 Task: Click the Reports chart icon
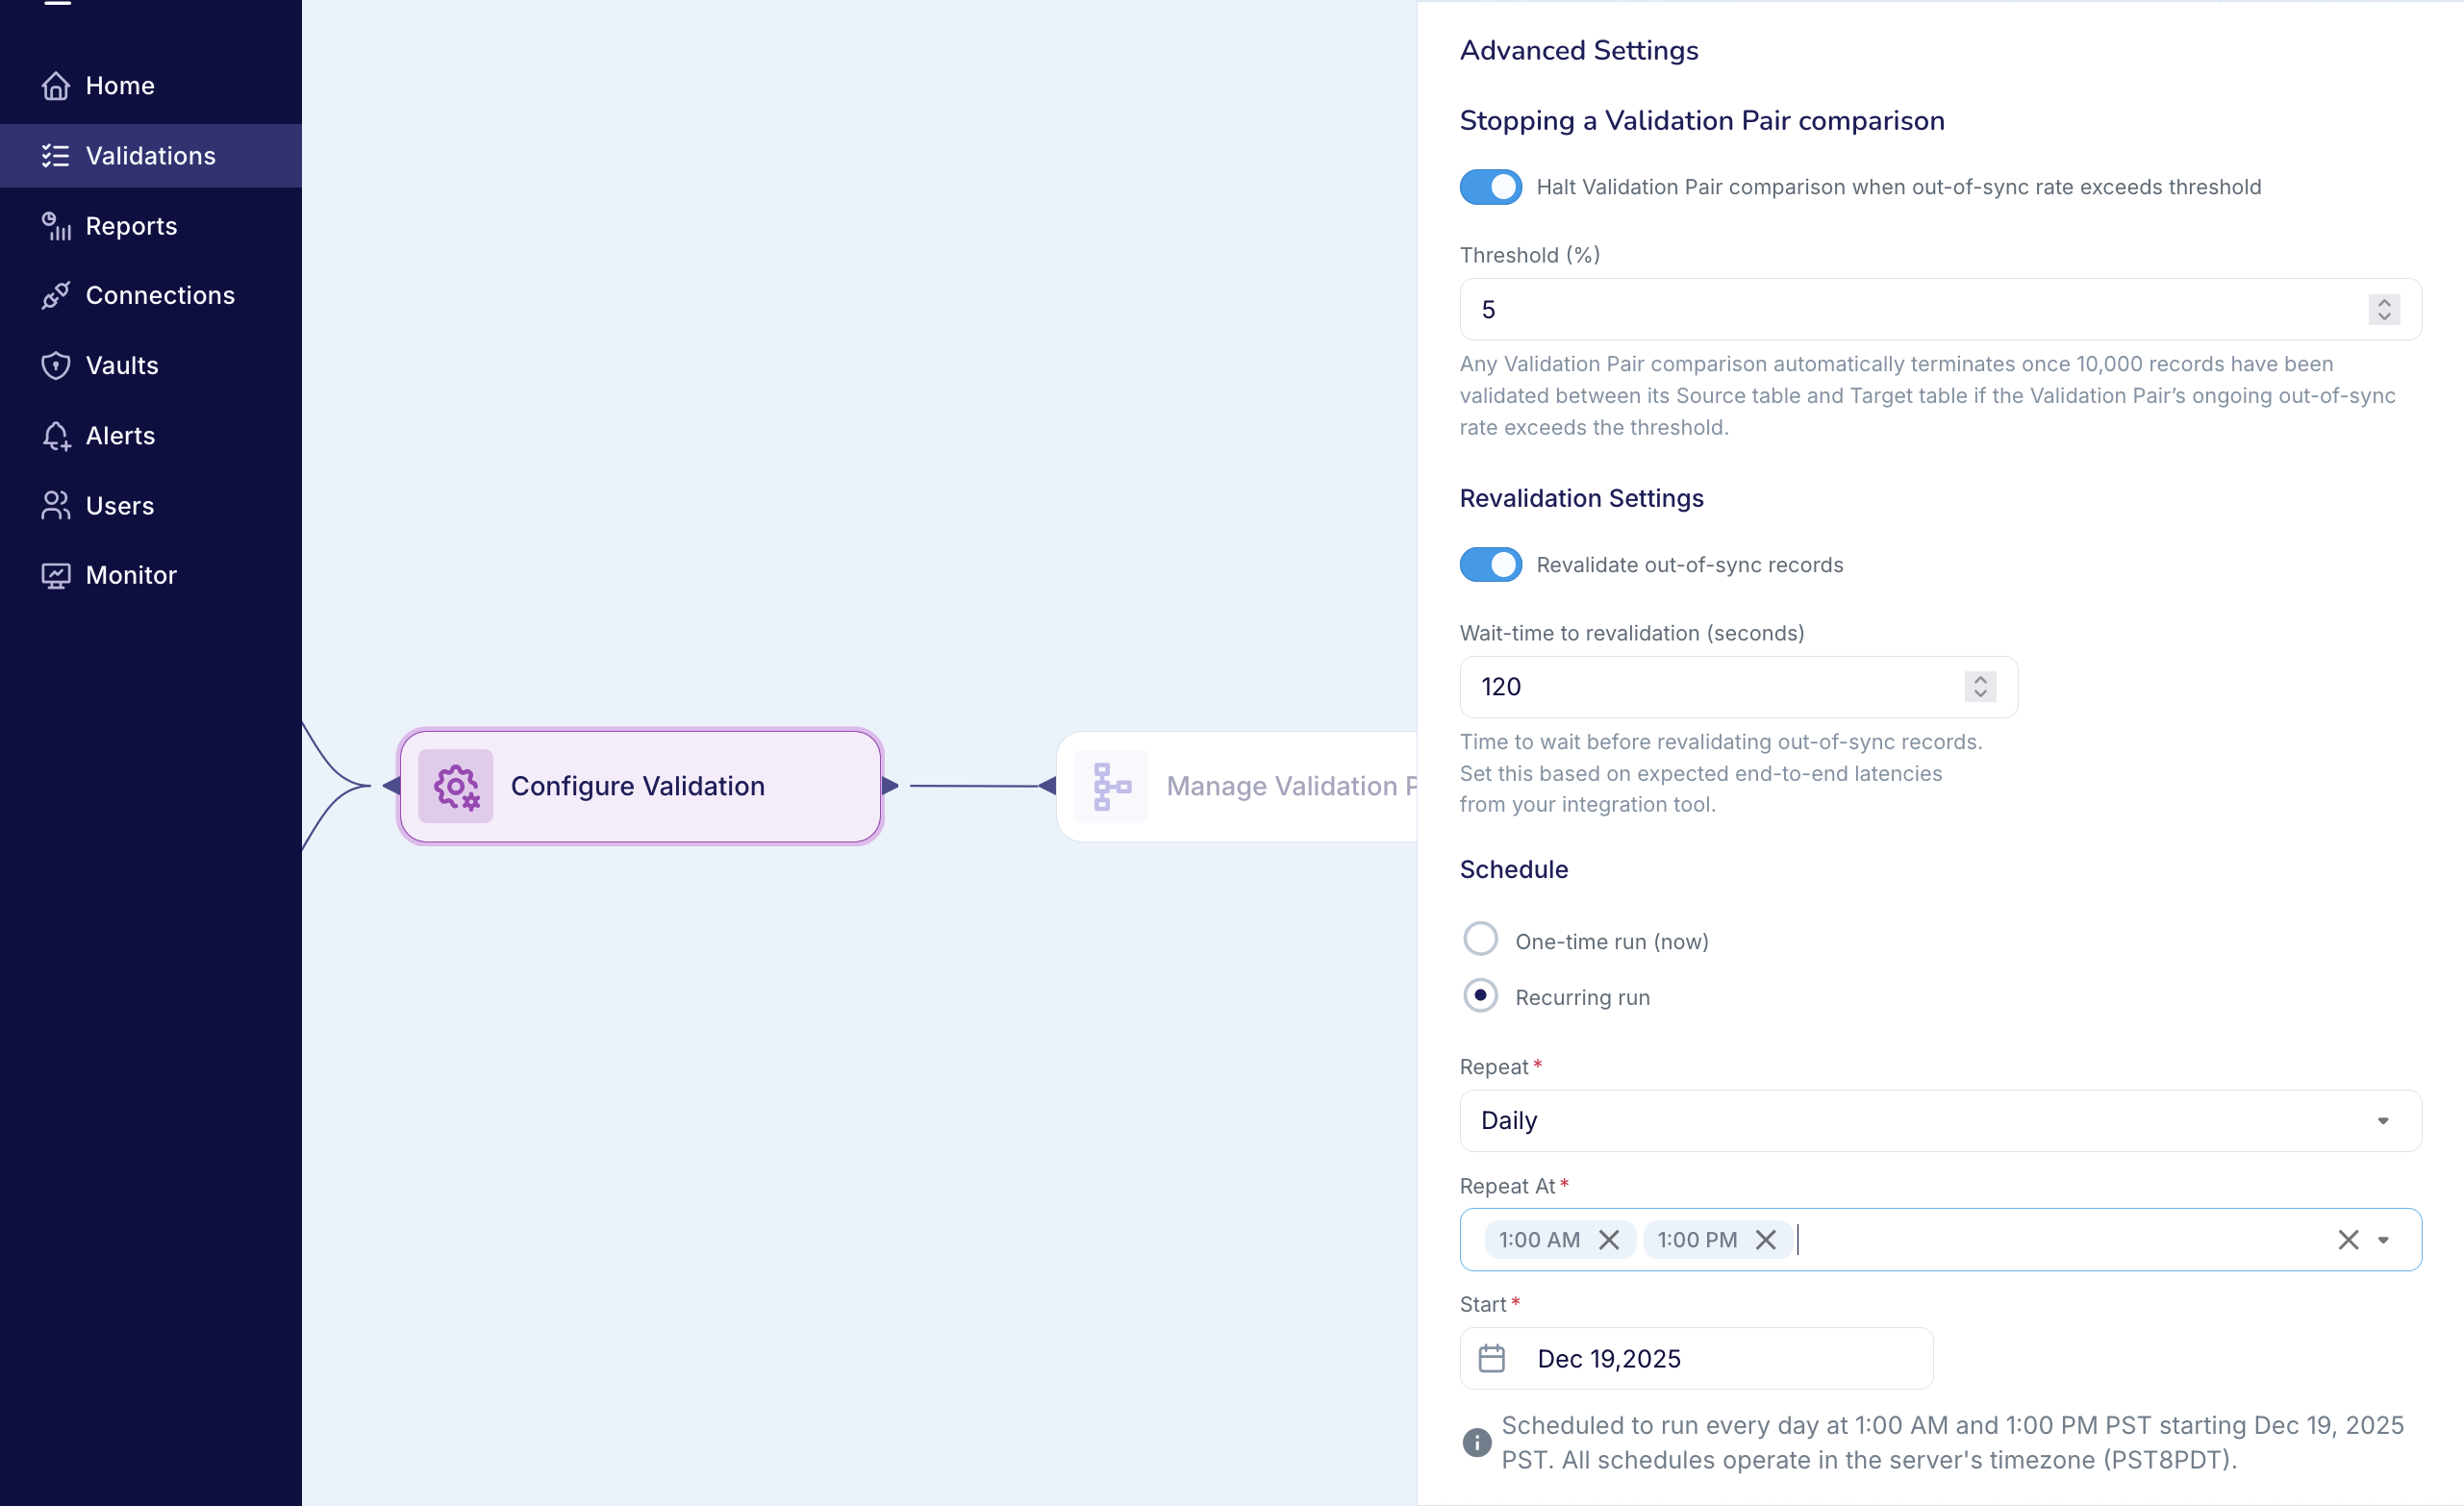point(56,226)
